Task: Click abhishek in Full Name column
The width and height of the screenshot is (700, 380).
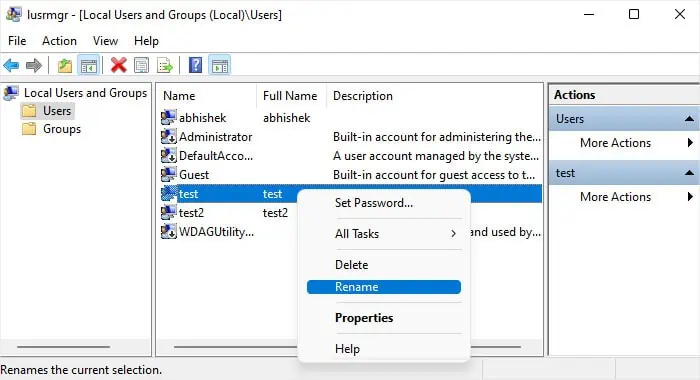Action: (x=287, y=118)
